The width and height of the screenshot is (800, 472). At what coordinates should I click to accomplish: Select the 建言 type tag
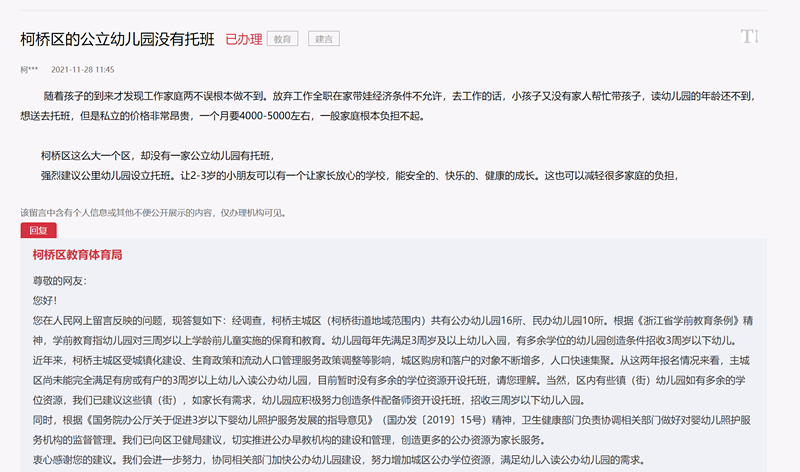pos(323,39)
